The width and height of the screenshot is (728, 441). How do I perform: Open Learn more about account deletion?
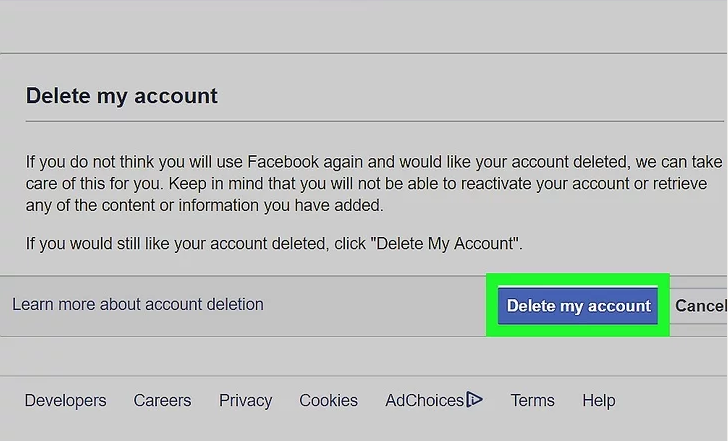138,305
